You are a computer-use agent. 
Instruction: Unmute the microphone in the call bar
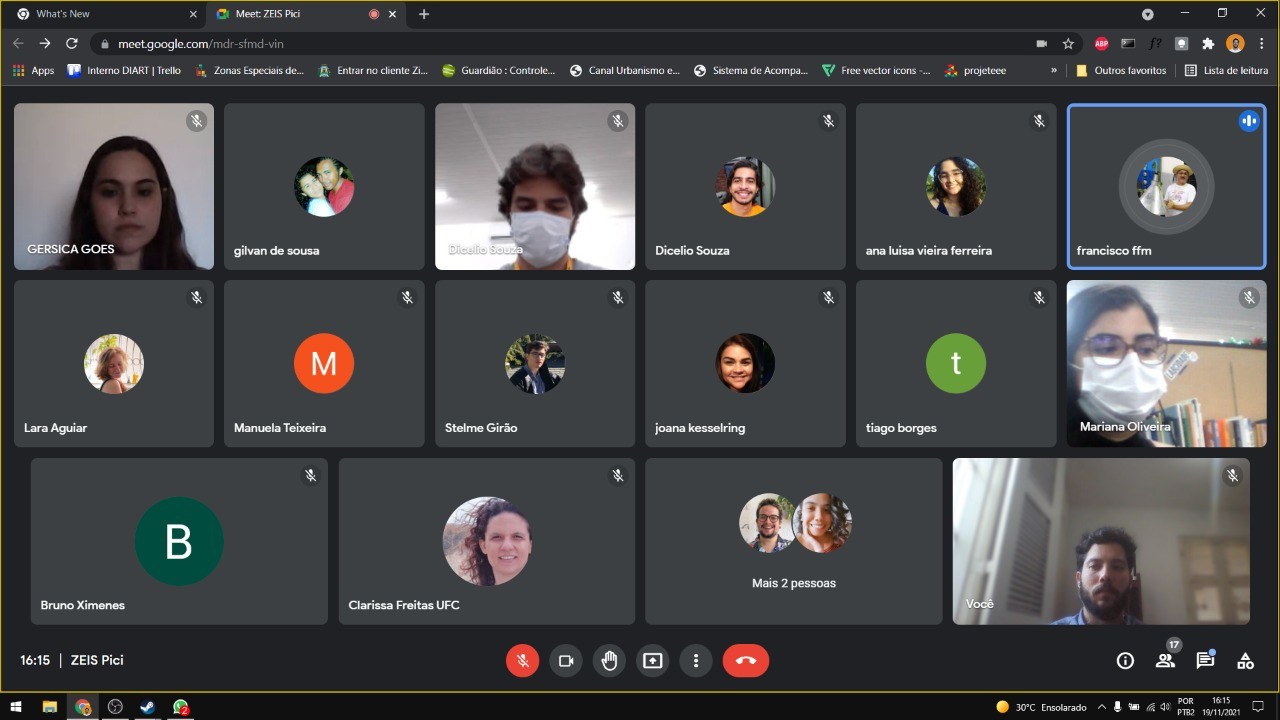coord(522,661)
